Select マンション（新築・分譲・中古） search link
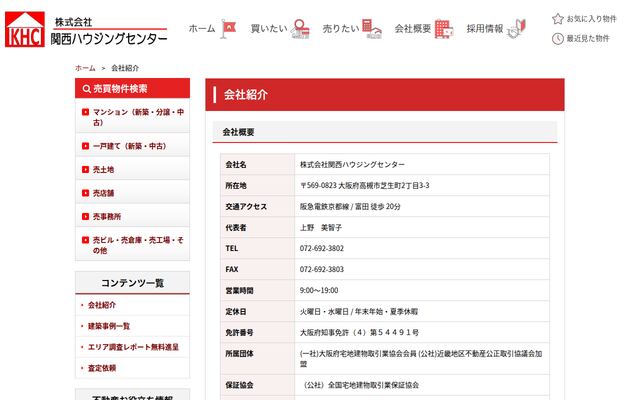 [138, 117]
